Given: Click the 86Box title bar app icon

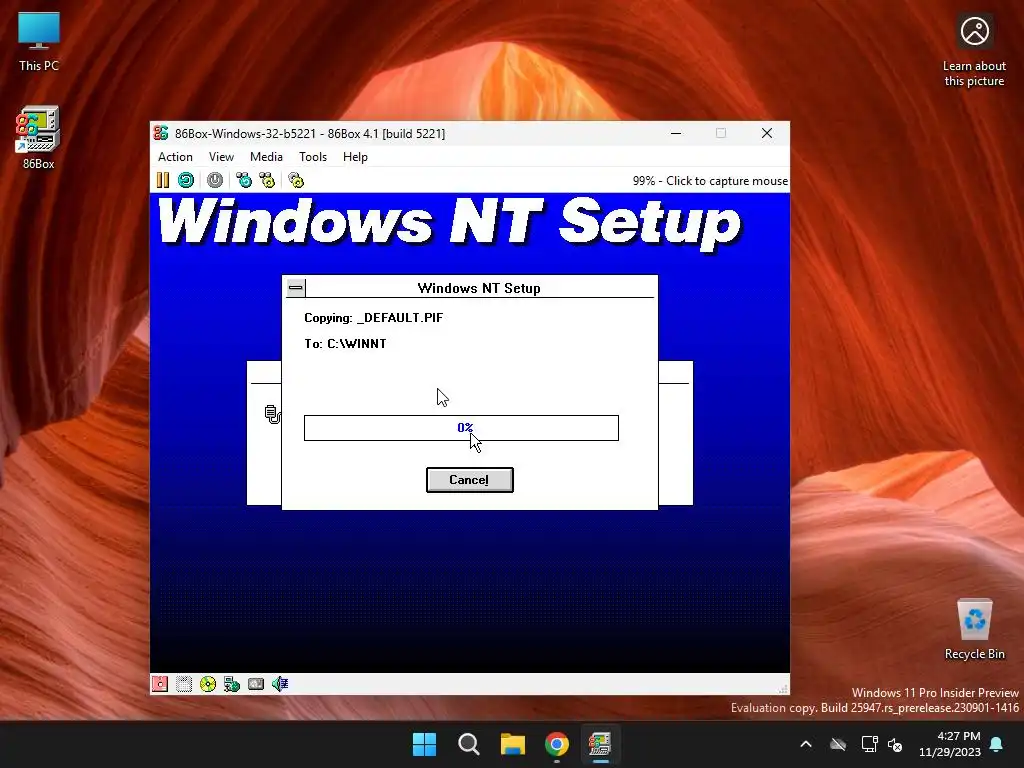Looking at the screenshot, I should (x=161, y=133).
